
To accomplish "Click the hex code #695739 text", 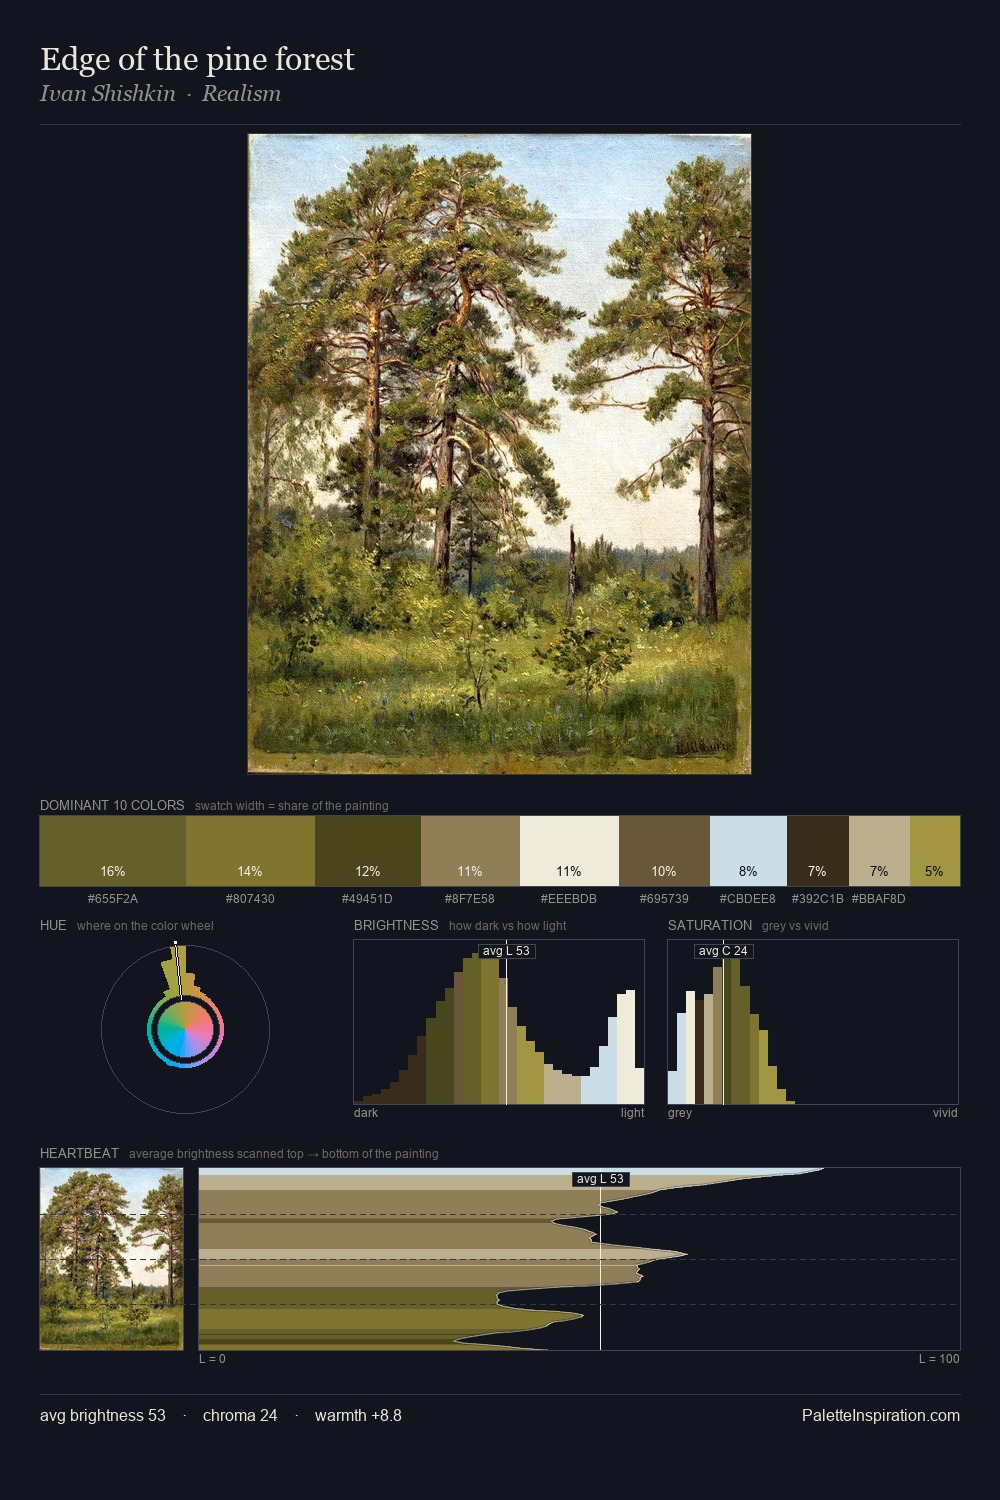I will click(664, 898).
